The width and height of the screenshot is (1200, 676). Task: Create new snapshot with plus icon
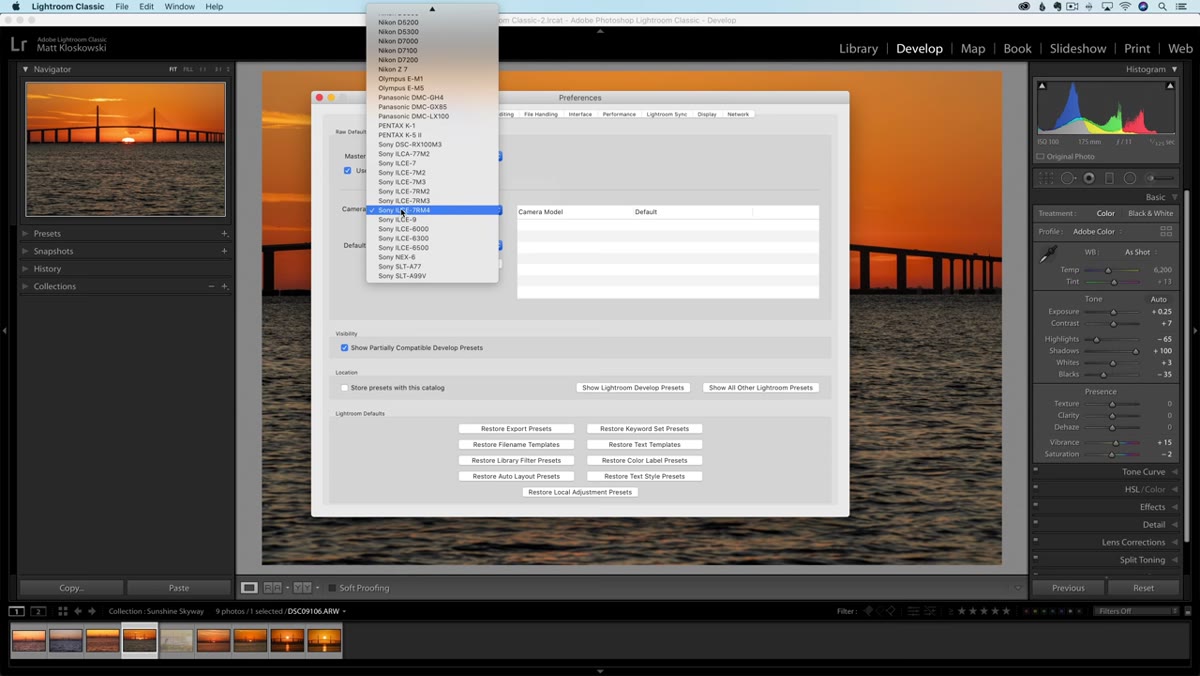(x=224, y=251)
